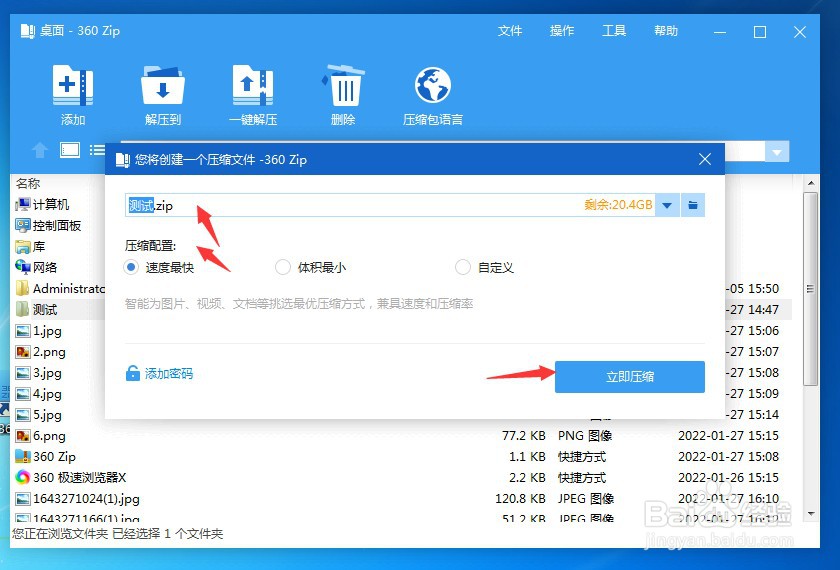Go up one folder level arrow

40,151
